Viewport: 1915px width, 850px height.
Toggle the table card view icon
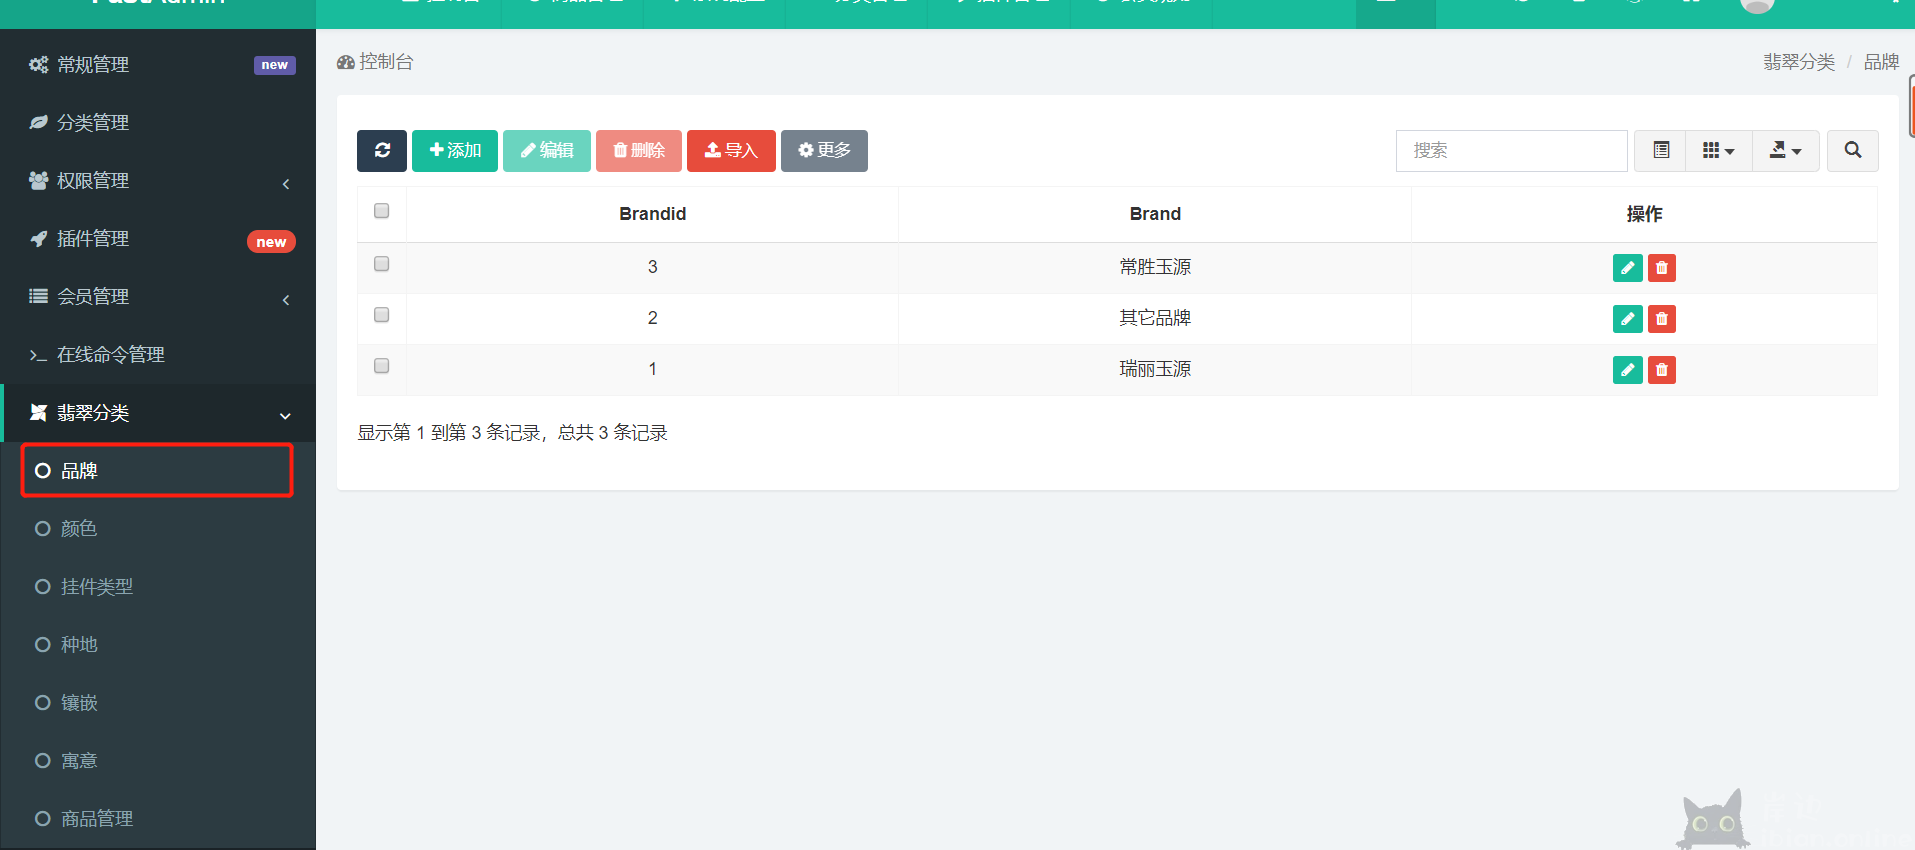(1661, 151)
